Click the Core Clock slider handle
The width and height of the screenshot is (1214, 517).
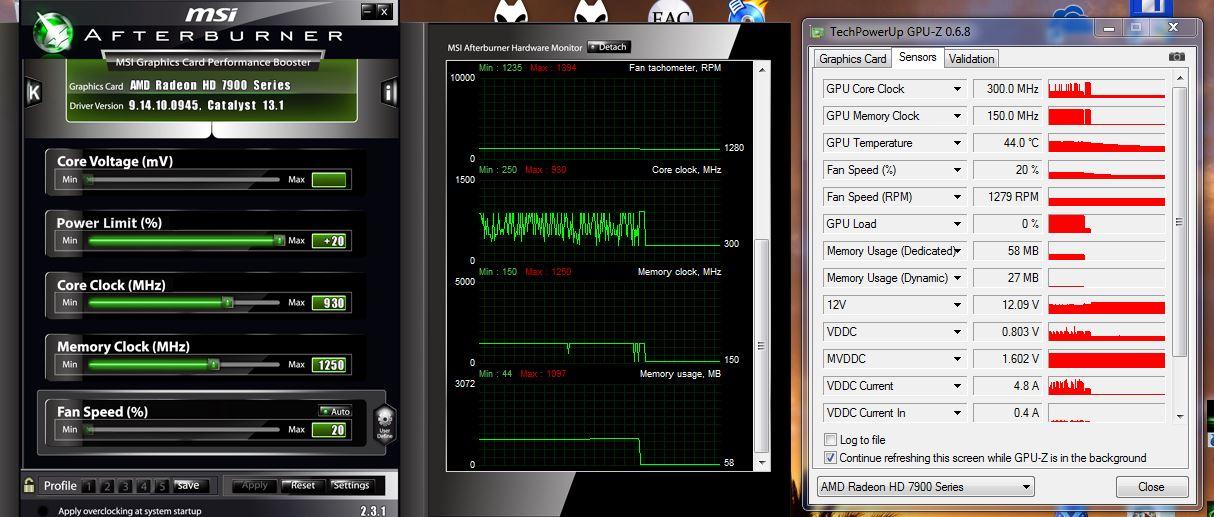tap(228, 302)
